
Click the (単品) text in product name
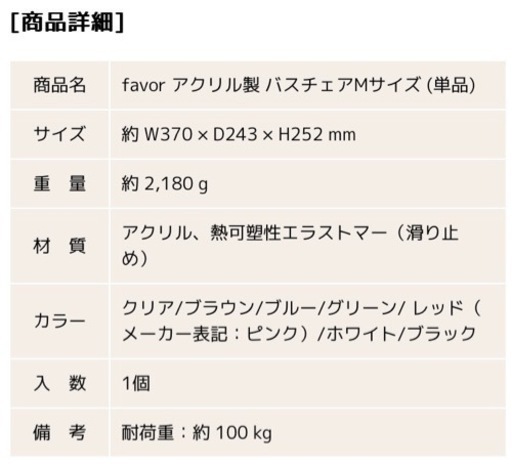tap(451, 85)
